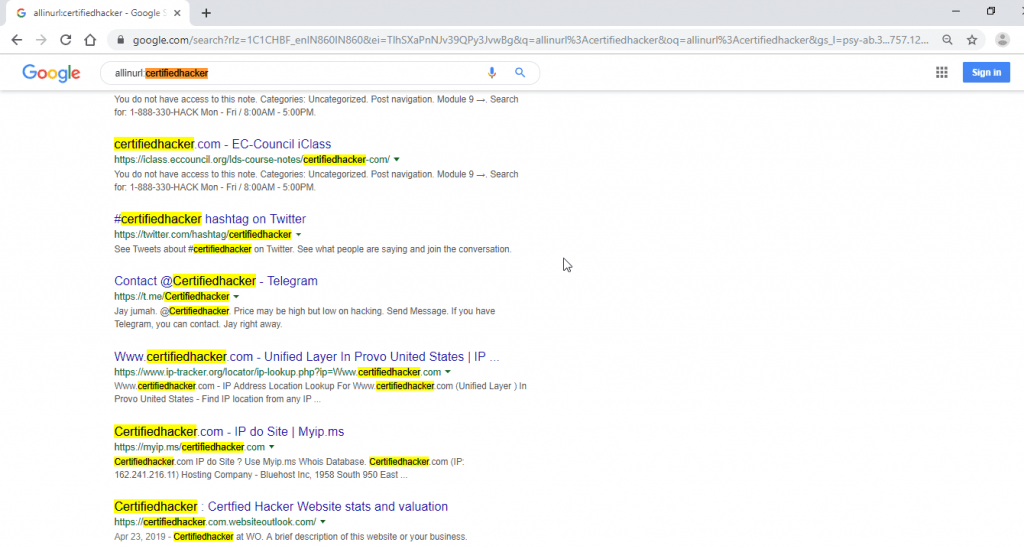Click the ip-tracker.org locator URL text
This screenshot has width=1024, height=549.
278,372
